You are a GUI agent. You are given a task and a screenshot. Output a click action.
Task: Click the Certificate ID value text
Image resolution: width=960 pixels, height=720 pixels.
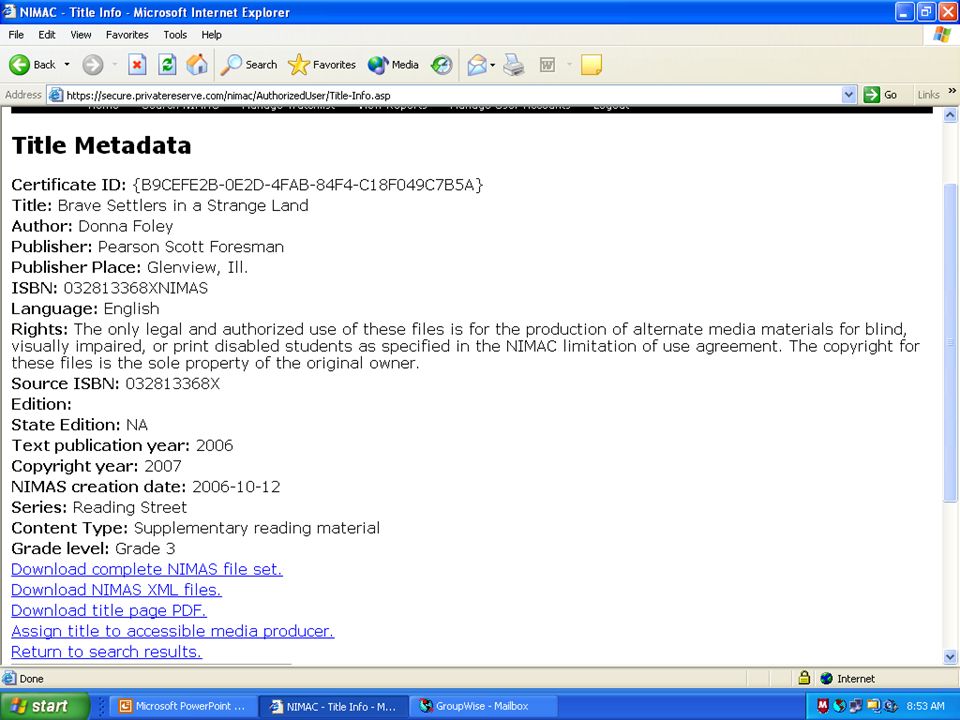(x=308, y=185)
